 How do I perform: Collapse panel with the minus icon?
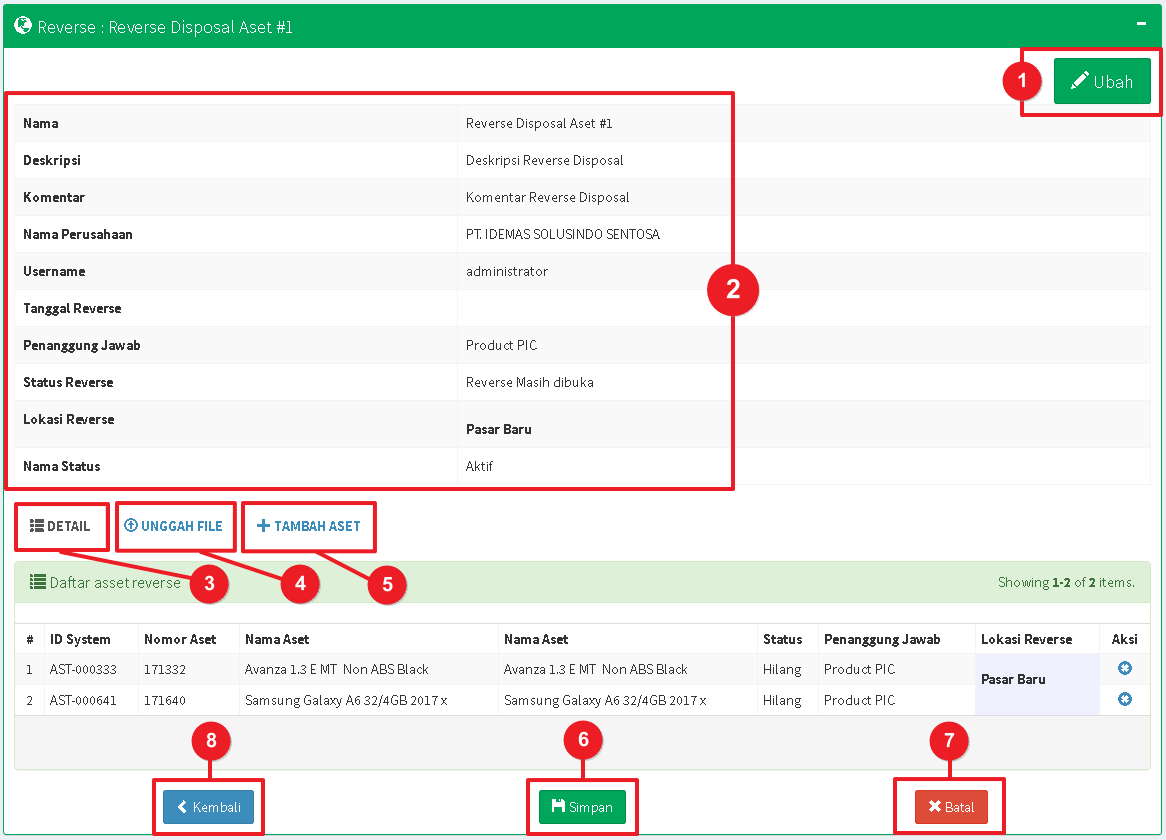[x=1141, y=22]
